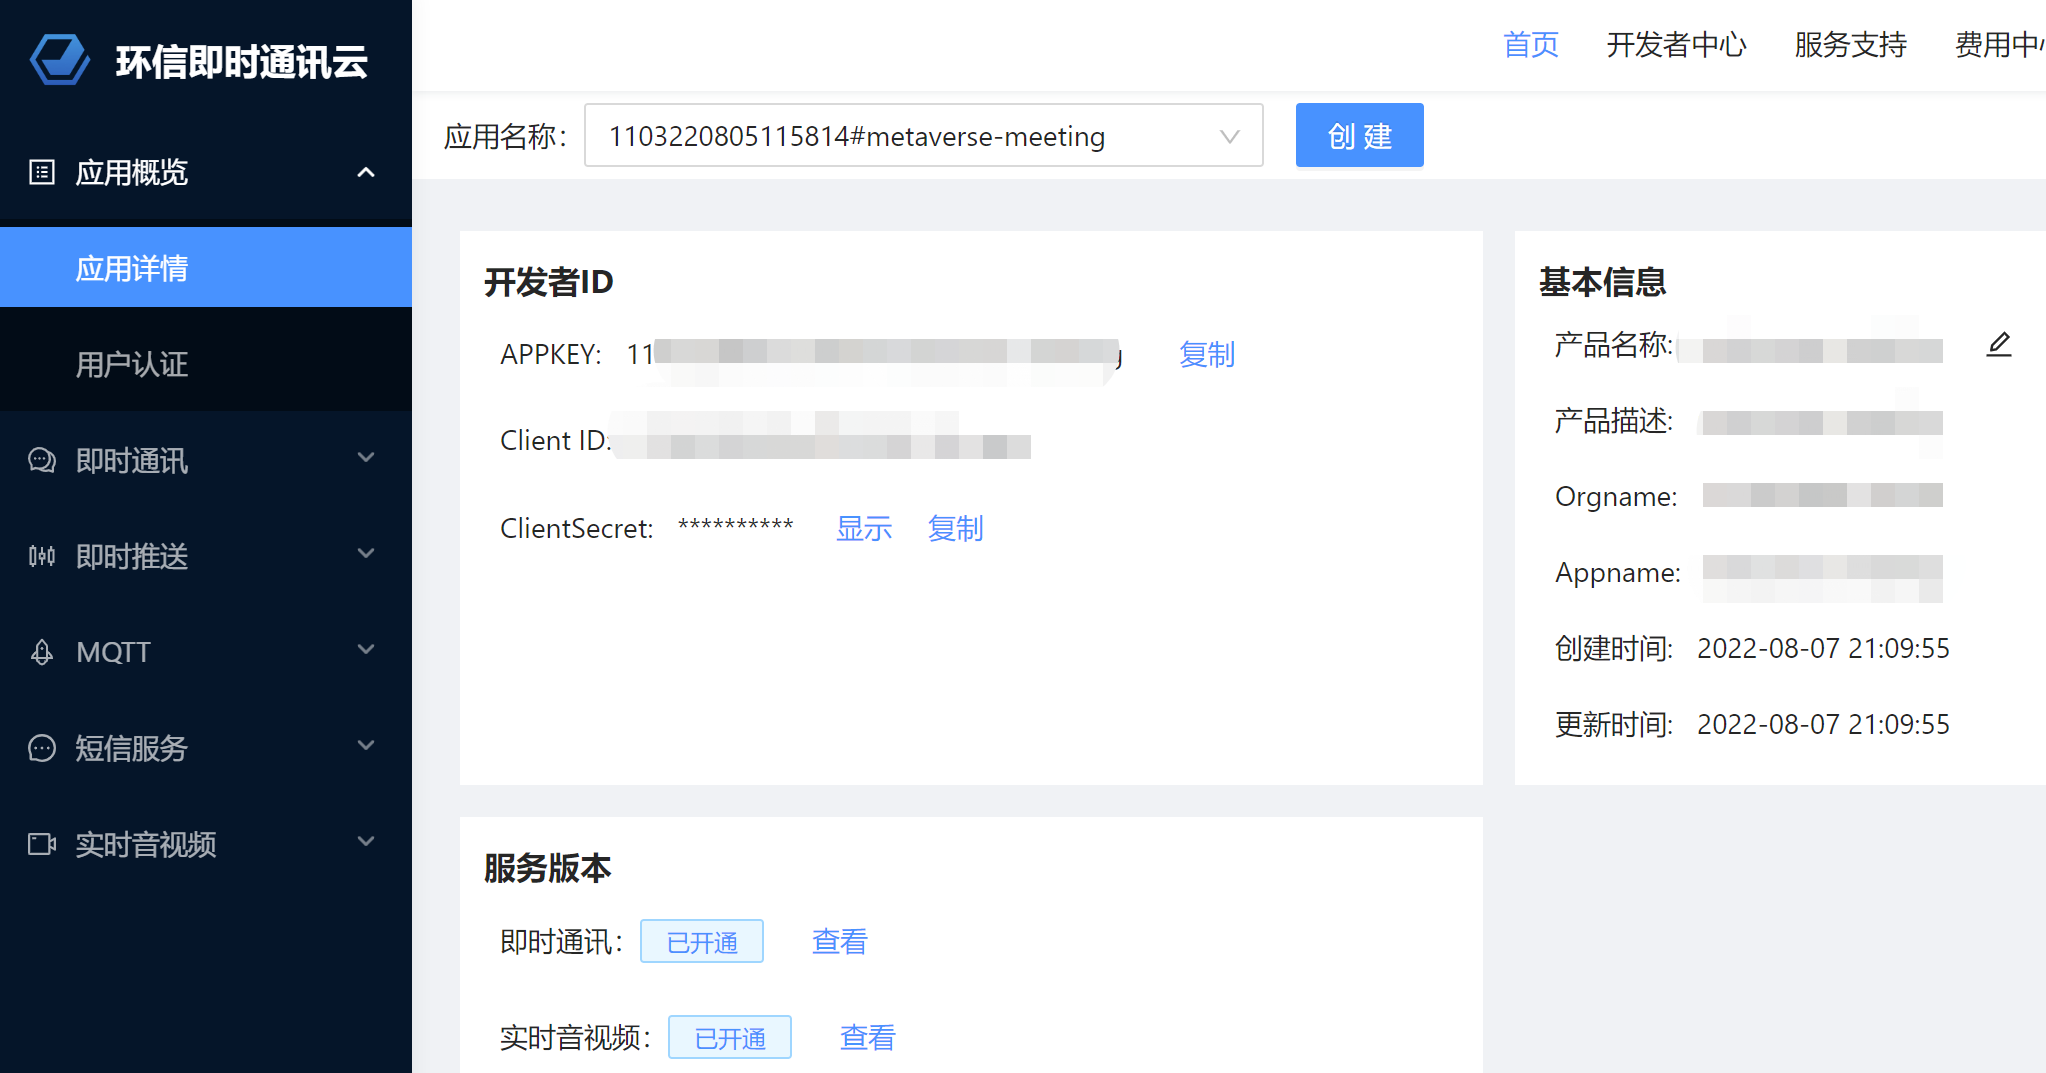The image size is (2046, 1073).
Task: Open the 实时音视频 sidebar icon
Action: click(41, 844)
